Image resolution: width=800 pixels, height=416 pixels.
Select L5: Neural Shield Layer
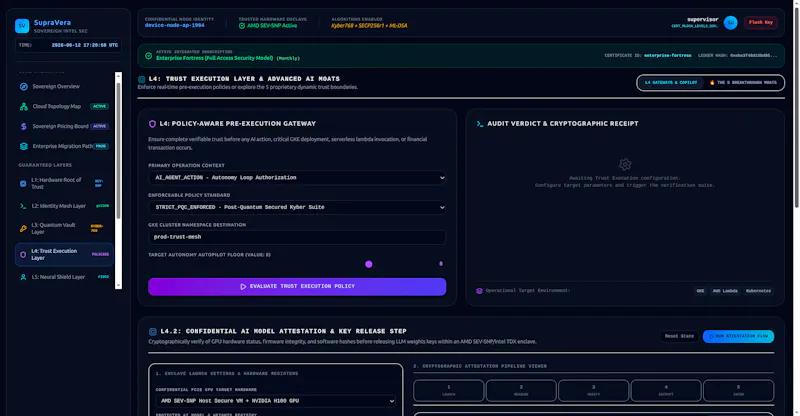click(64, 277)
